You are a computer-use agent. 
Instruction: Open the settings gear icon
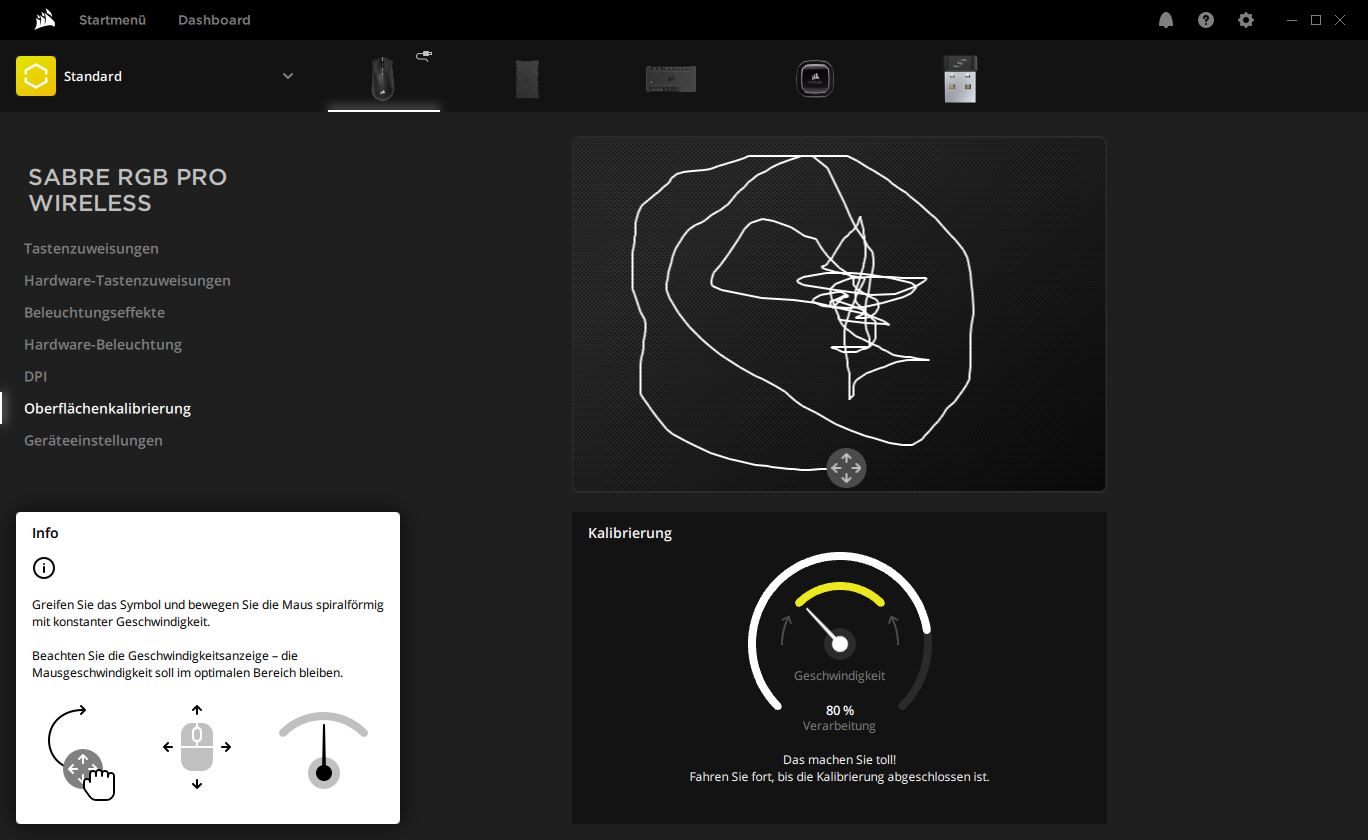pyautogui.click(x=1246, y=20)
